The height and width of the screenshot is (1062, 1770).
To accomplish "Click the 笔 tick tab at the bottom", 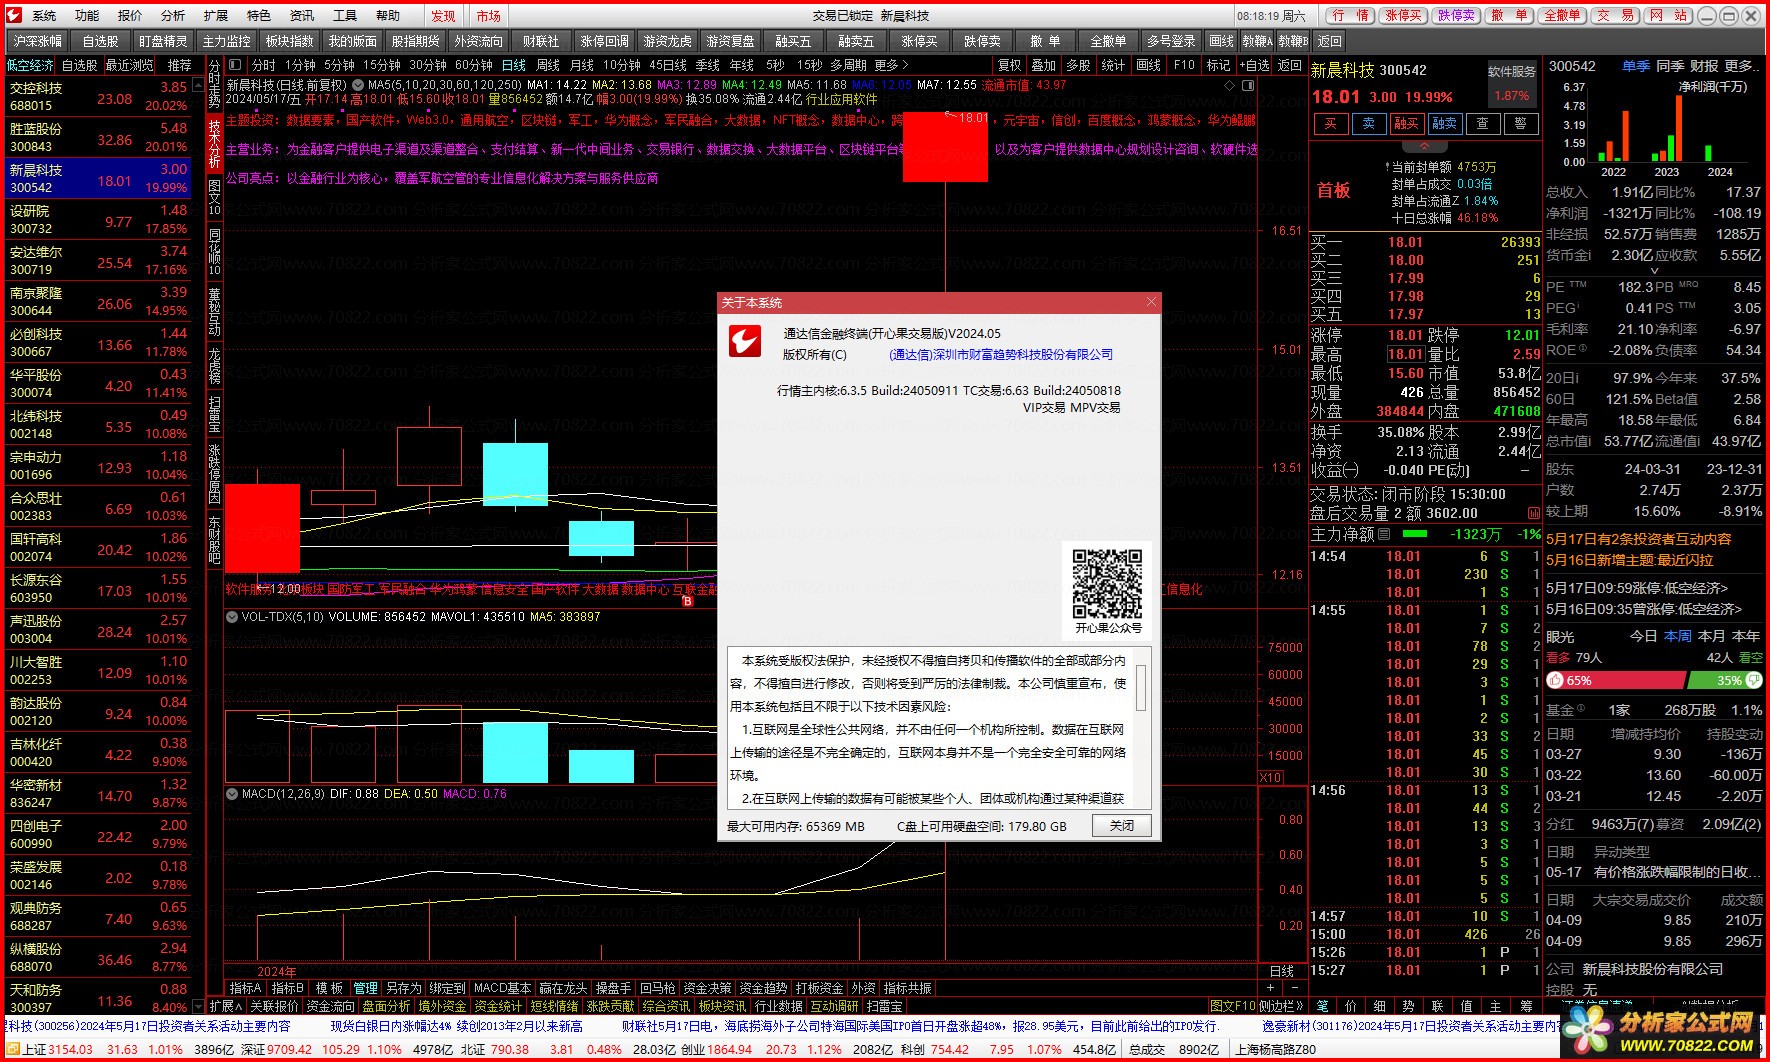I will pyautogui.click(x=1322, y=1006).
